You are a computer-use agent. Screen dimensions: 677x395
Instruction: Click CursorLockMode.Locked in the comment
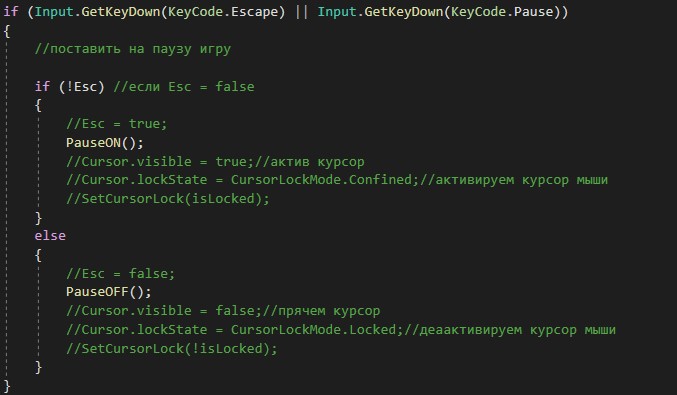point(313,329)
